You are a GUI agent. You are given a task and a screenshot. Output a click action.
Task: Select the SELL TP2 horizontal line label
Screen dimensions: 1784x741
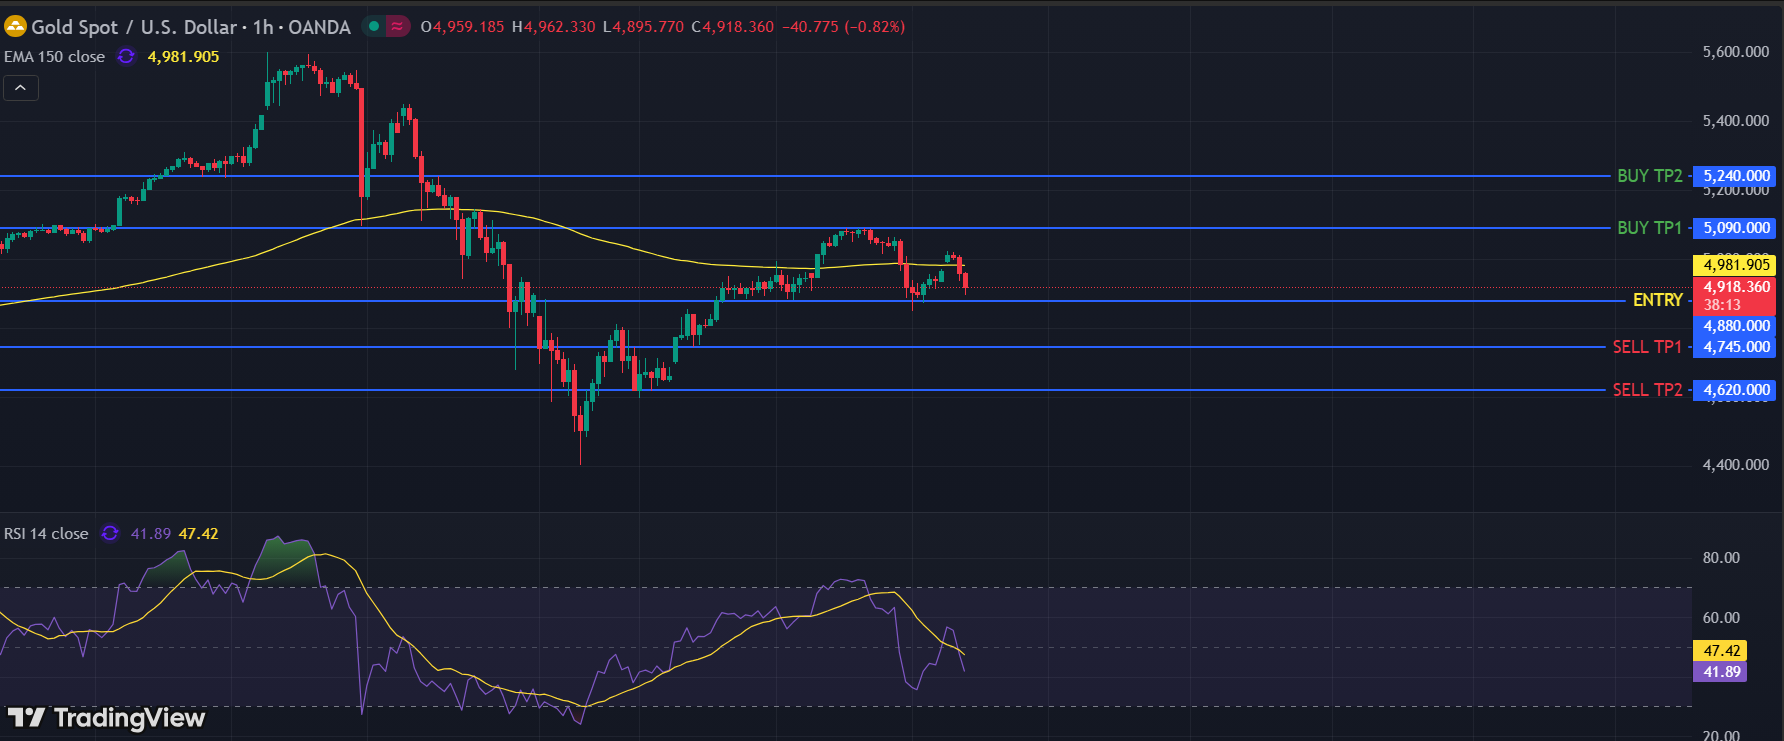1647,390
